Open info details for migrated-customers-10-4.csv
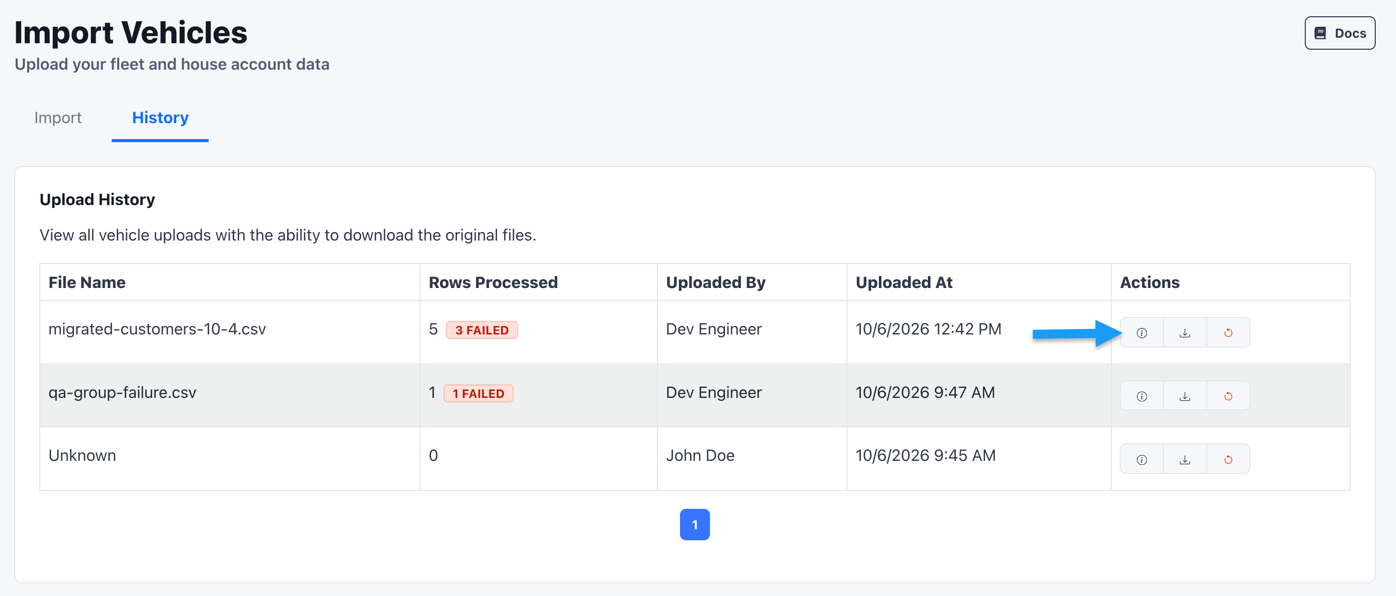The image size is (1396, 596). coord(1142,333)
